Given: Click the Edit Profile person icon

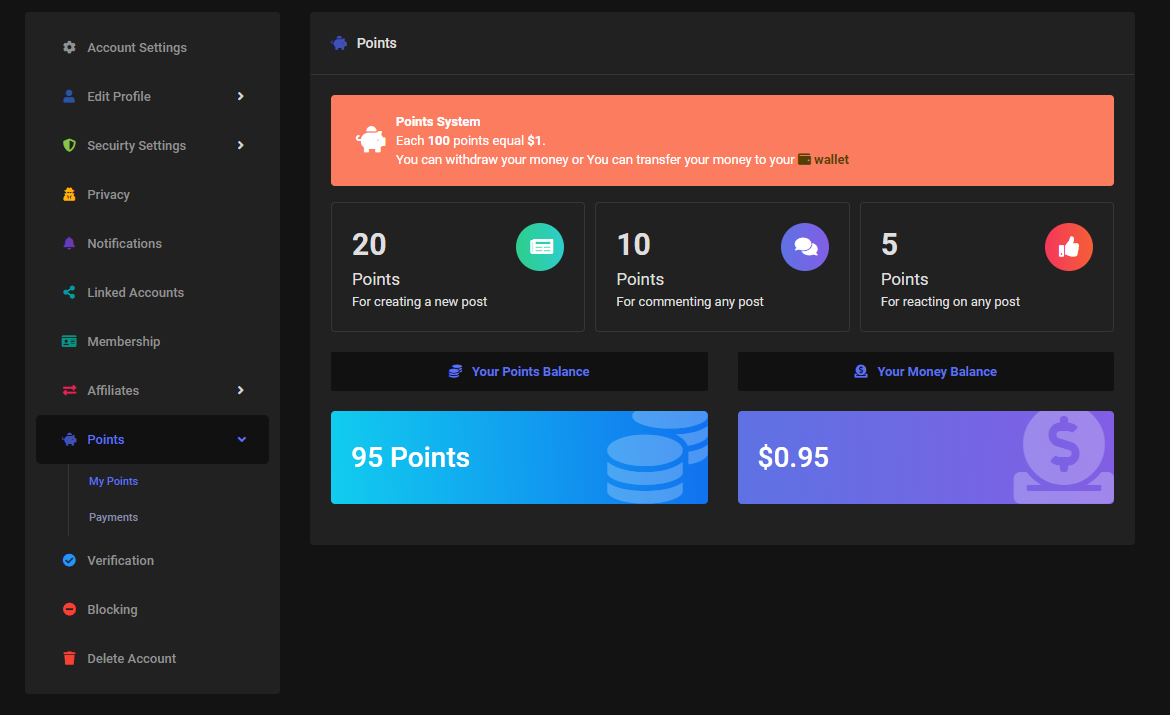Looking at the screenshot, I should tap(69, 96).
